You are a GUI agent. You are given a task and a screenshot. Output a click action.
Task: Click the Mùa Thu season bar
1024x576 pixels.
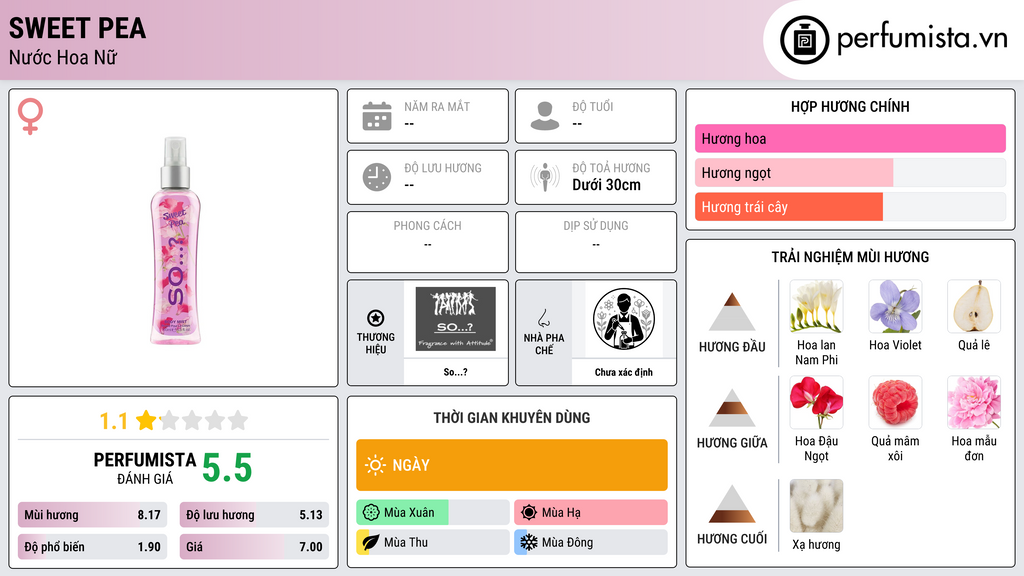coord(433,542)
